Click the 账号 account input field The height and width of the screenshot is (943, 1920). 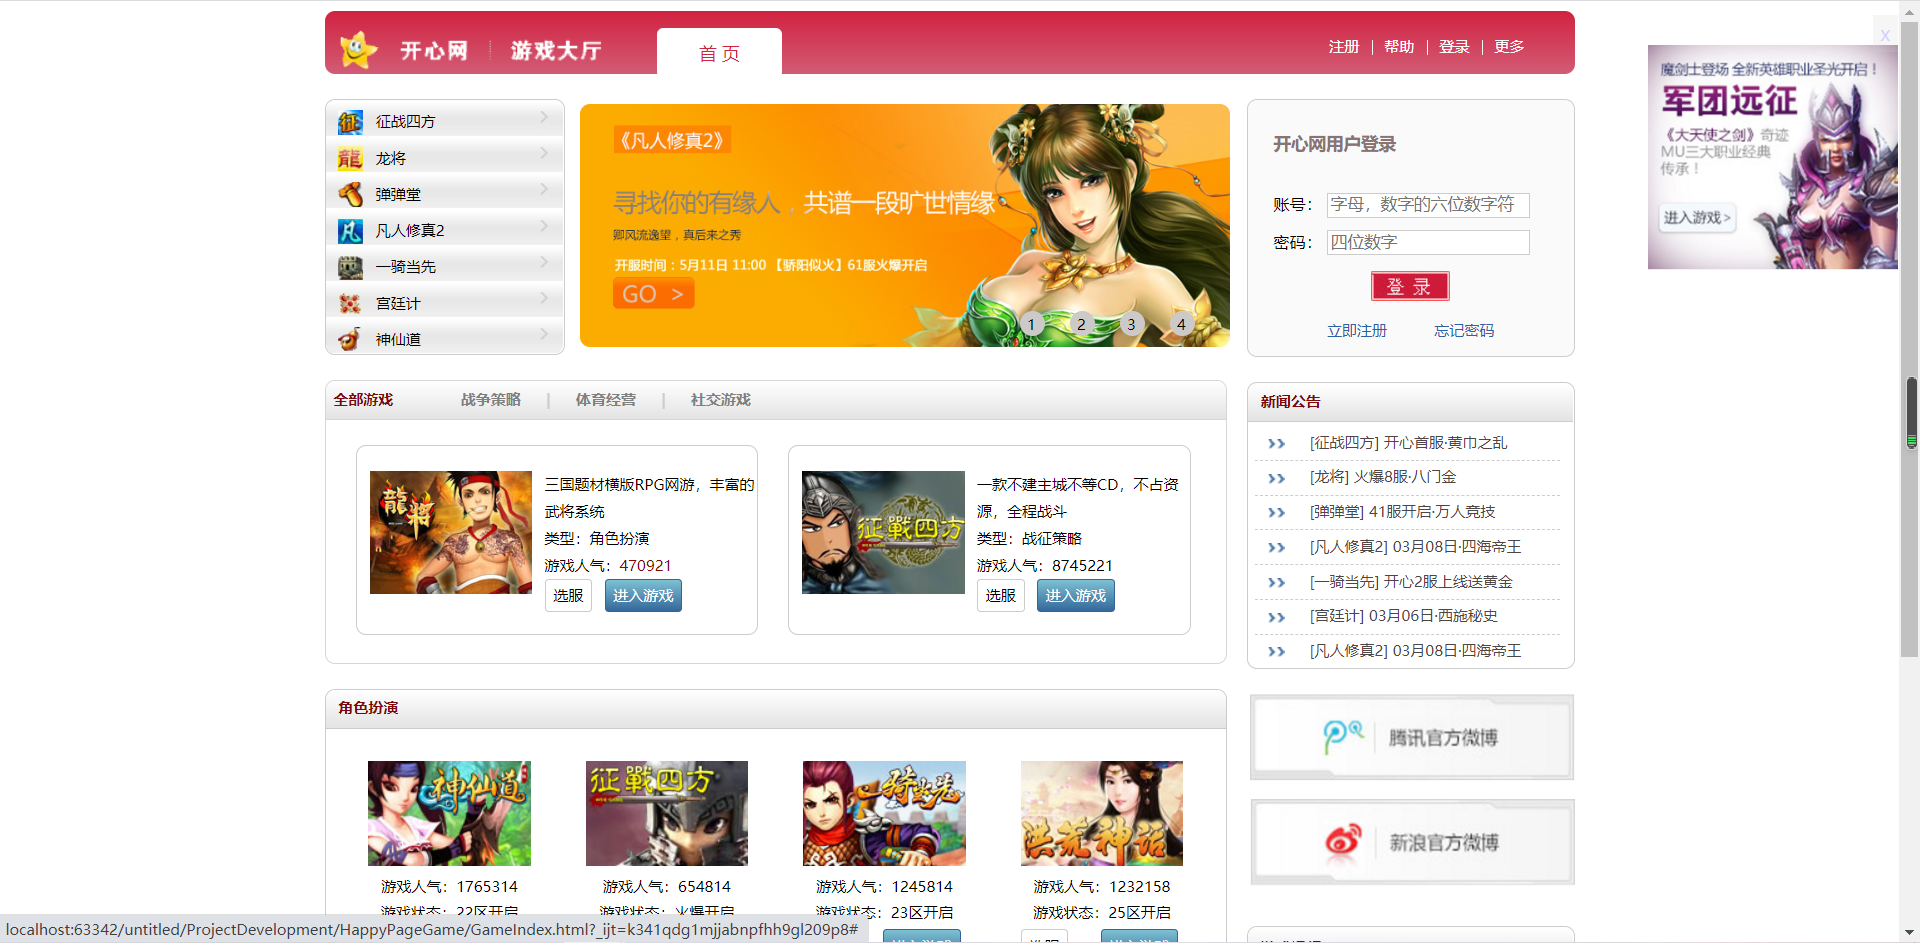click(1427, 204)
